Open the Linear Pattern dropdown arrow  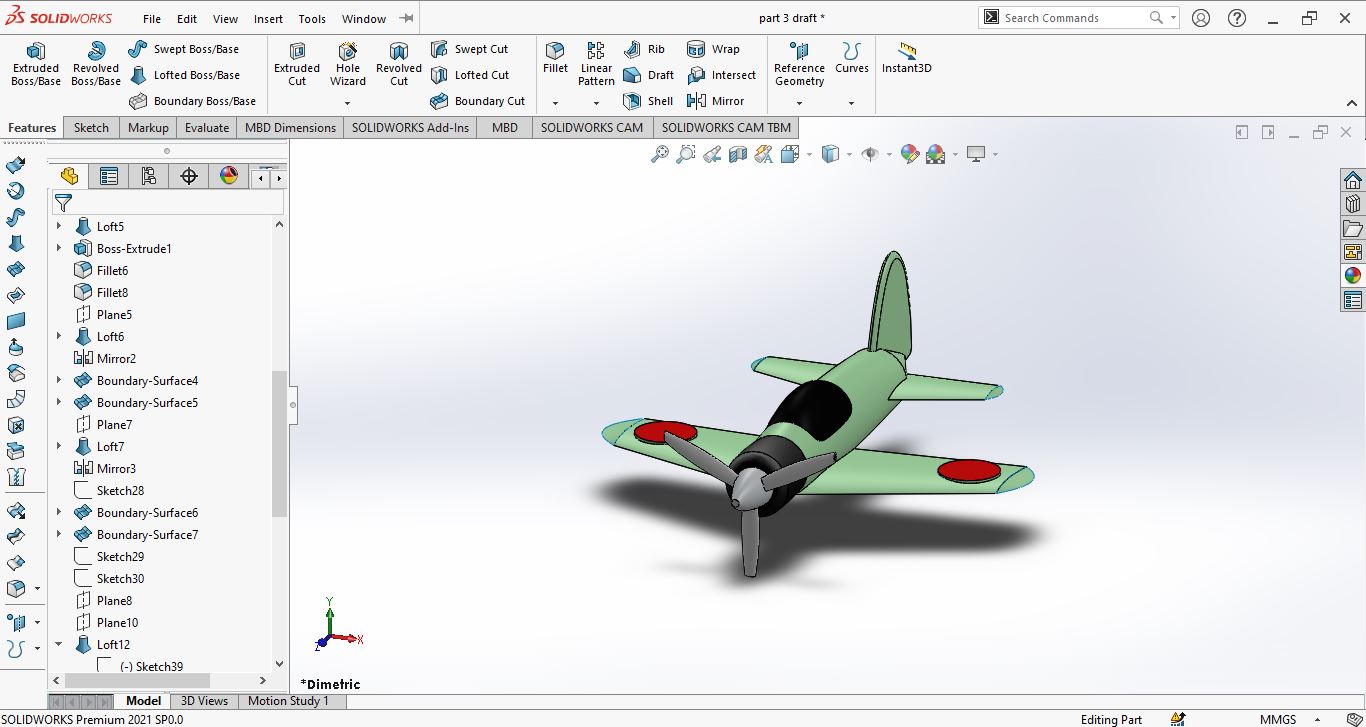[x=596, y=103]
